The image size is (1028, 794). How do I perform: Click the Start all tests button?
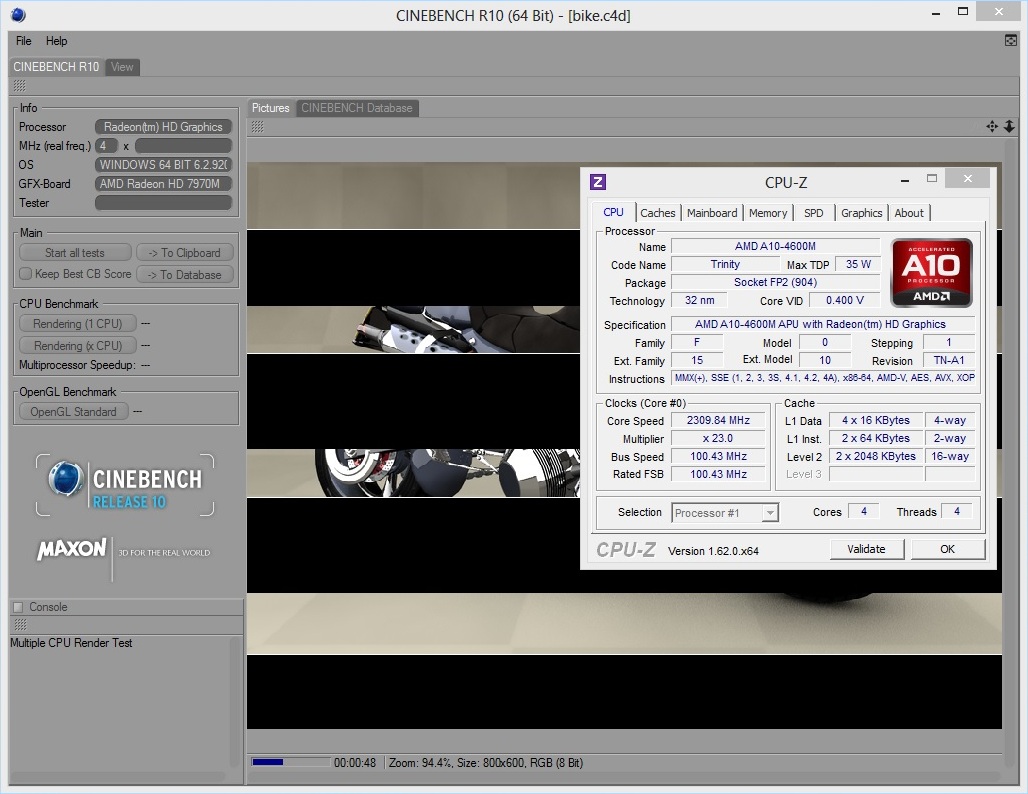(x=75, y=253)
